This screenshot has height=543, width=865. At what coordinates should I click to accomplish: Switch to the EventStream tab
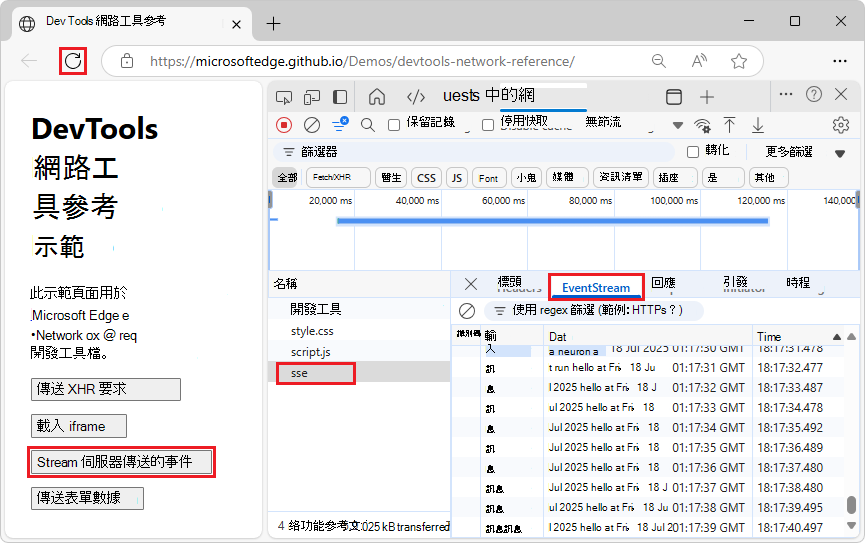point(596,288)
